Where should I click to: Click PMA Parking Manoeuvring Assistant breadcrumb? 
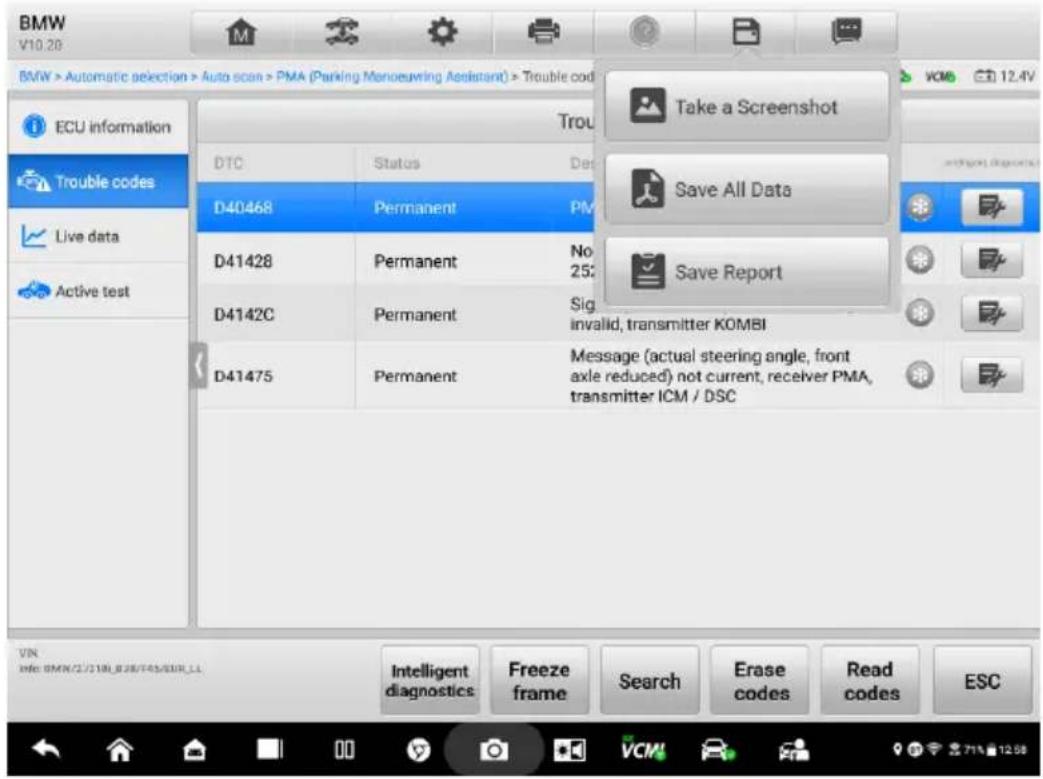[x=392, y=77]
